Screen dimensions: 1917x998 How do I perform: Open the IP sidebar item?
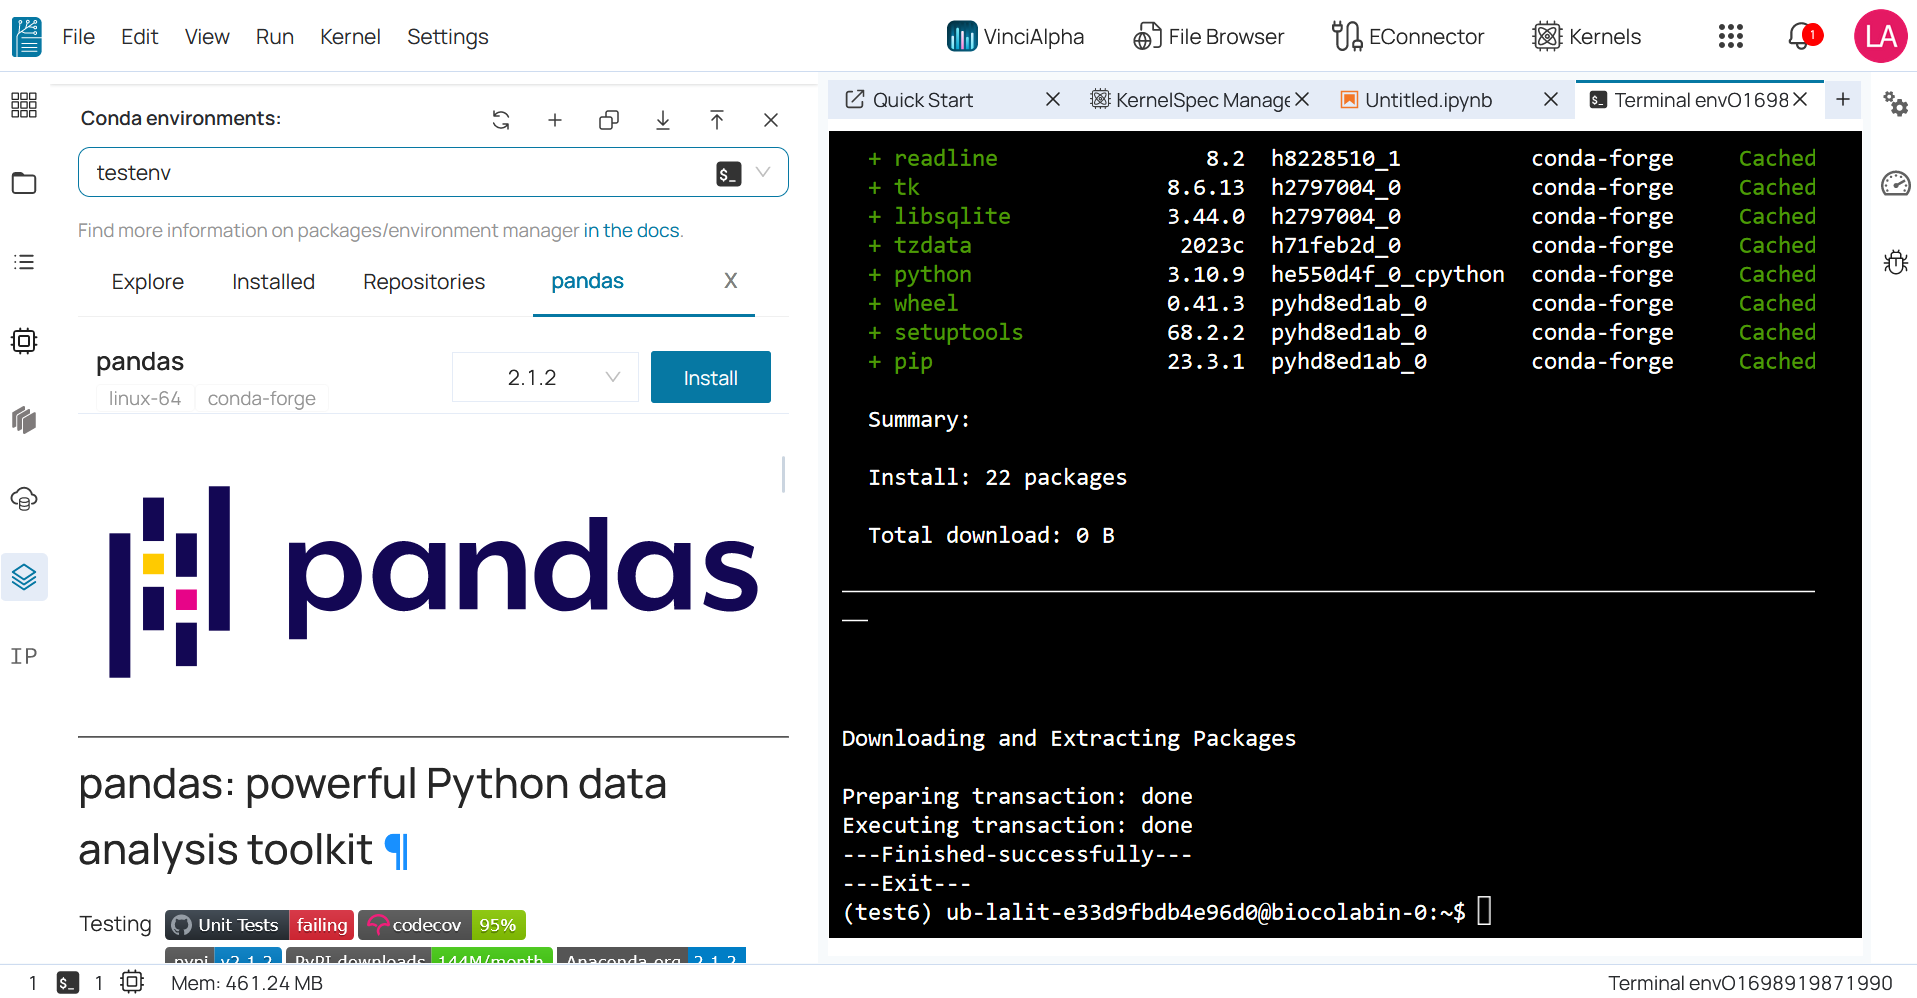point(24,656)
